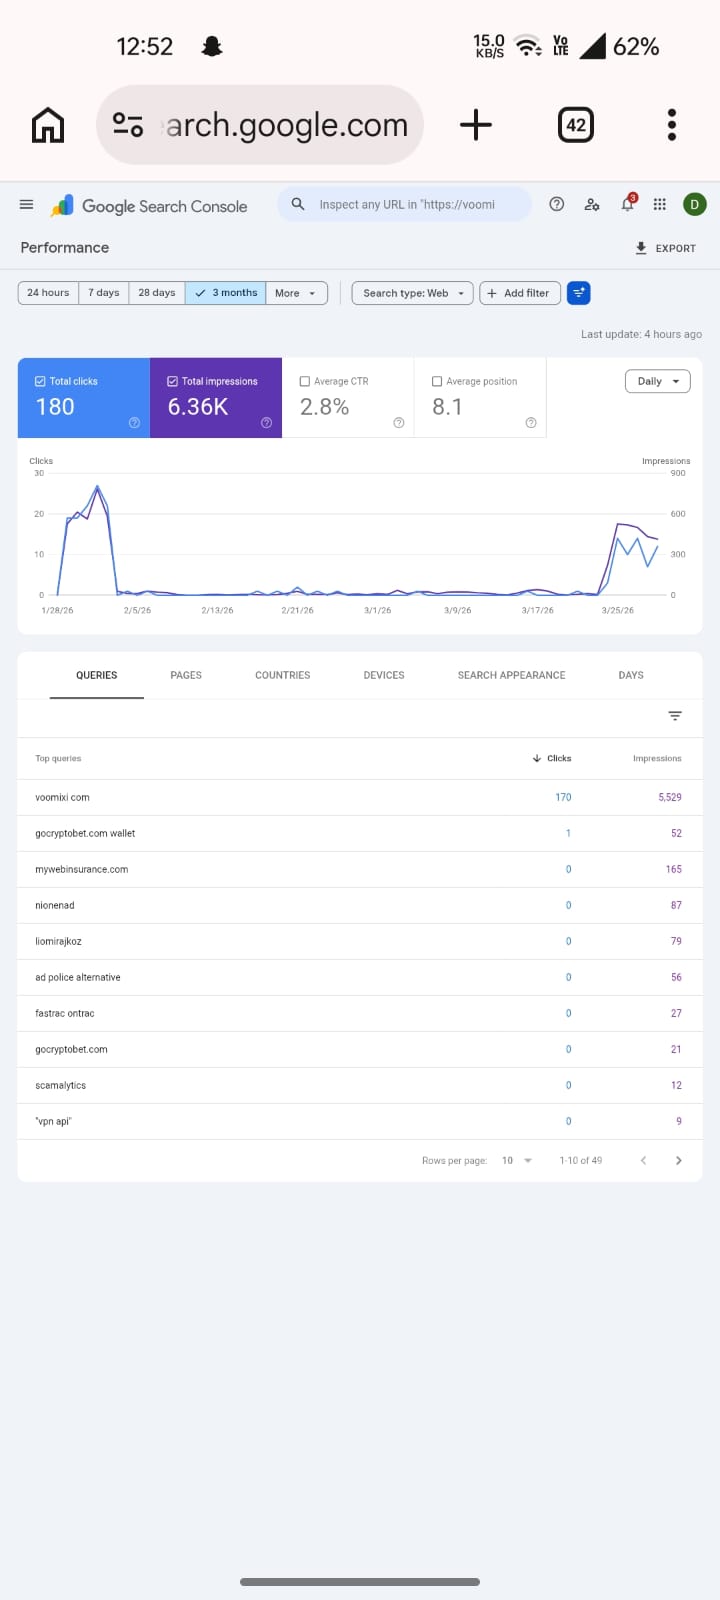
Task: Switch to the Days tab
Action: [631, 675]
